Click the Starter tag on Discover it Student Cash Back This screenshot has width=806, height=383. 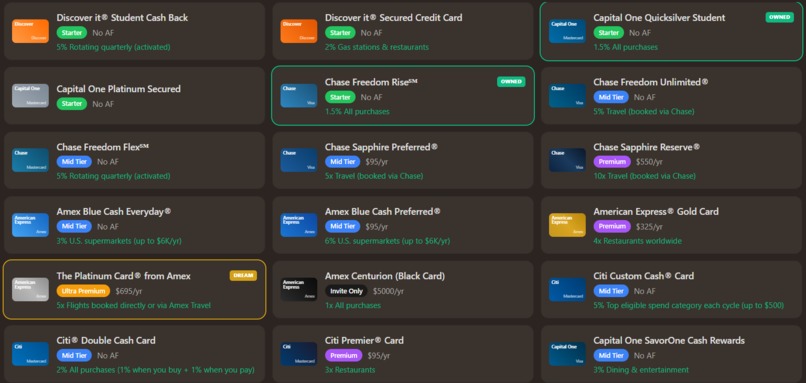click(72, 33)
